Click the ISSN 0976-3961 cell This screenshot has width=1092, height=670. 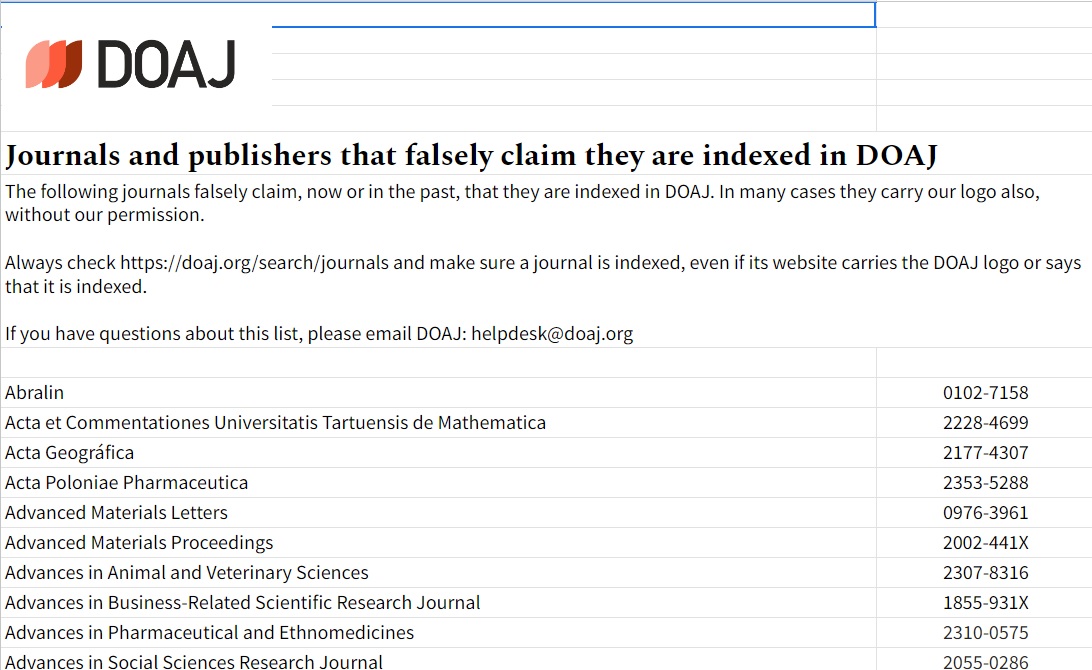pos(985,513)
